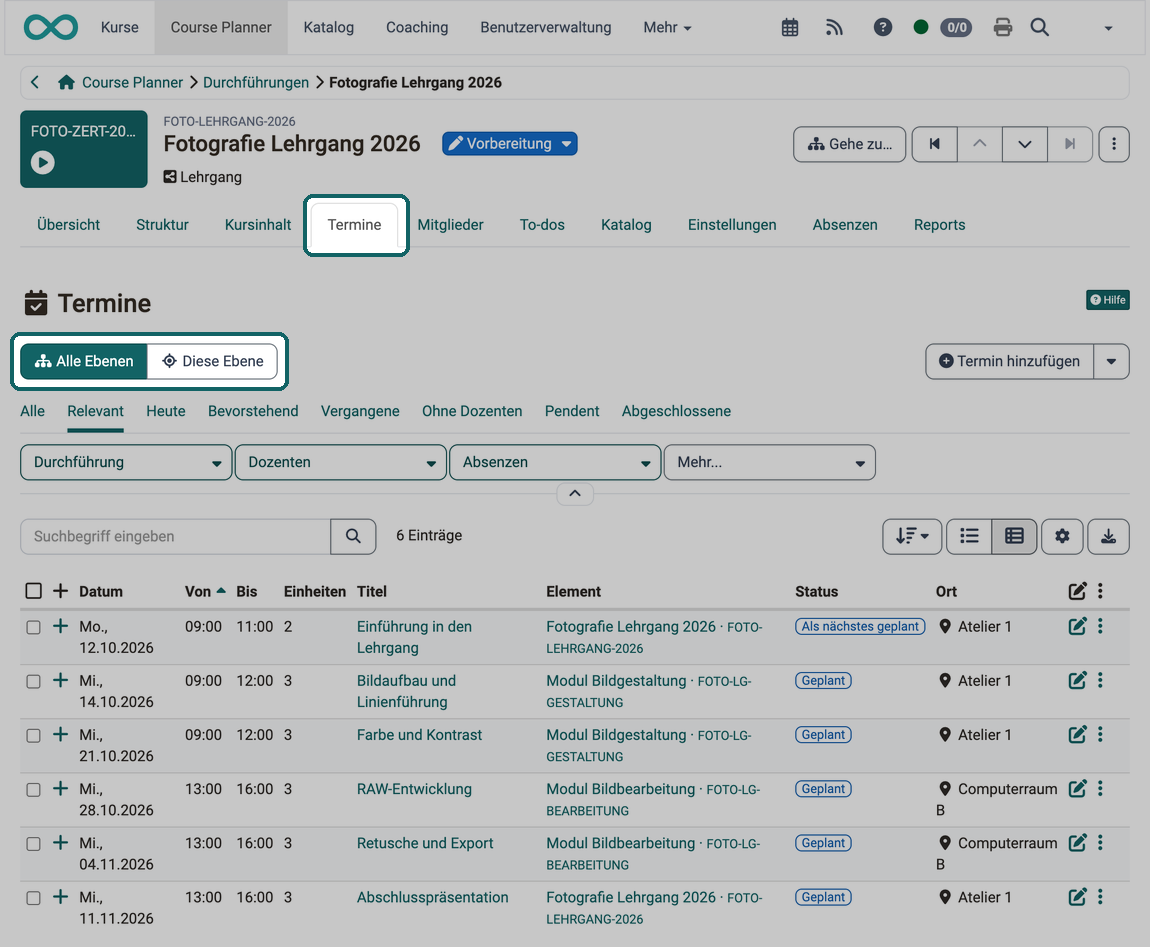Screen dimensions: 1150x947
Task: Check the 04.11.2026 row checkbox
Action: (x=34, y=844)
